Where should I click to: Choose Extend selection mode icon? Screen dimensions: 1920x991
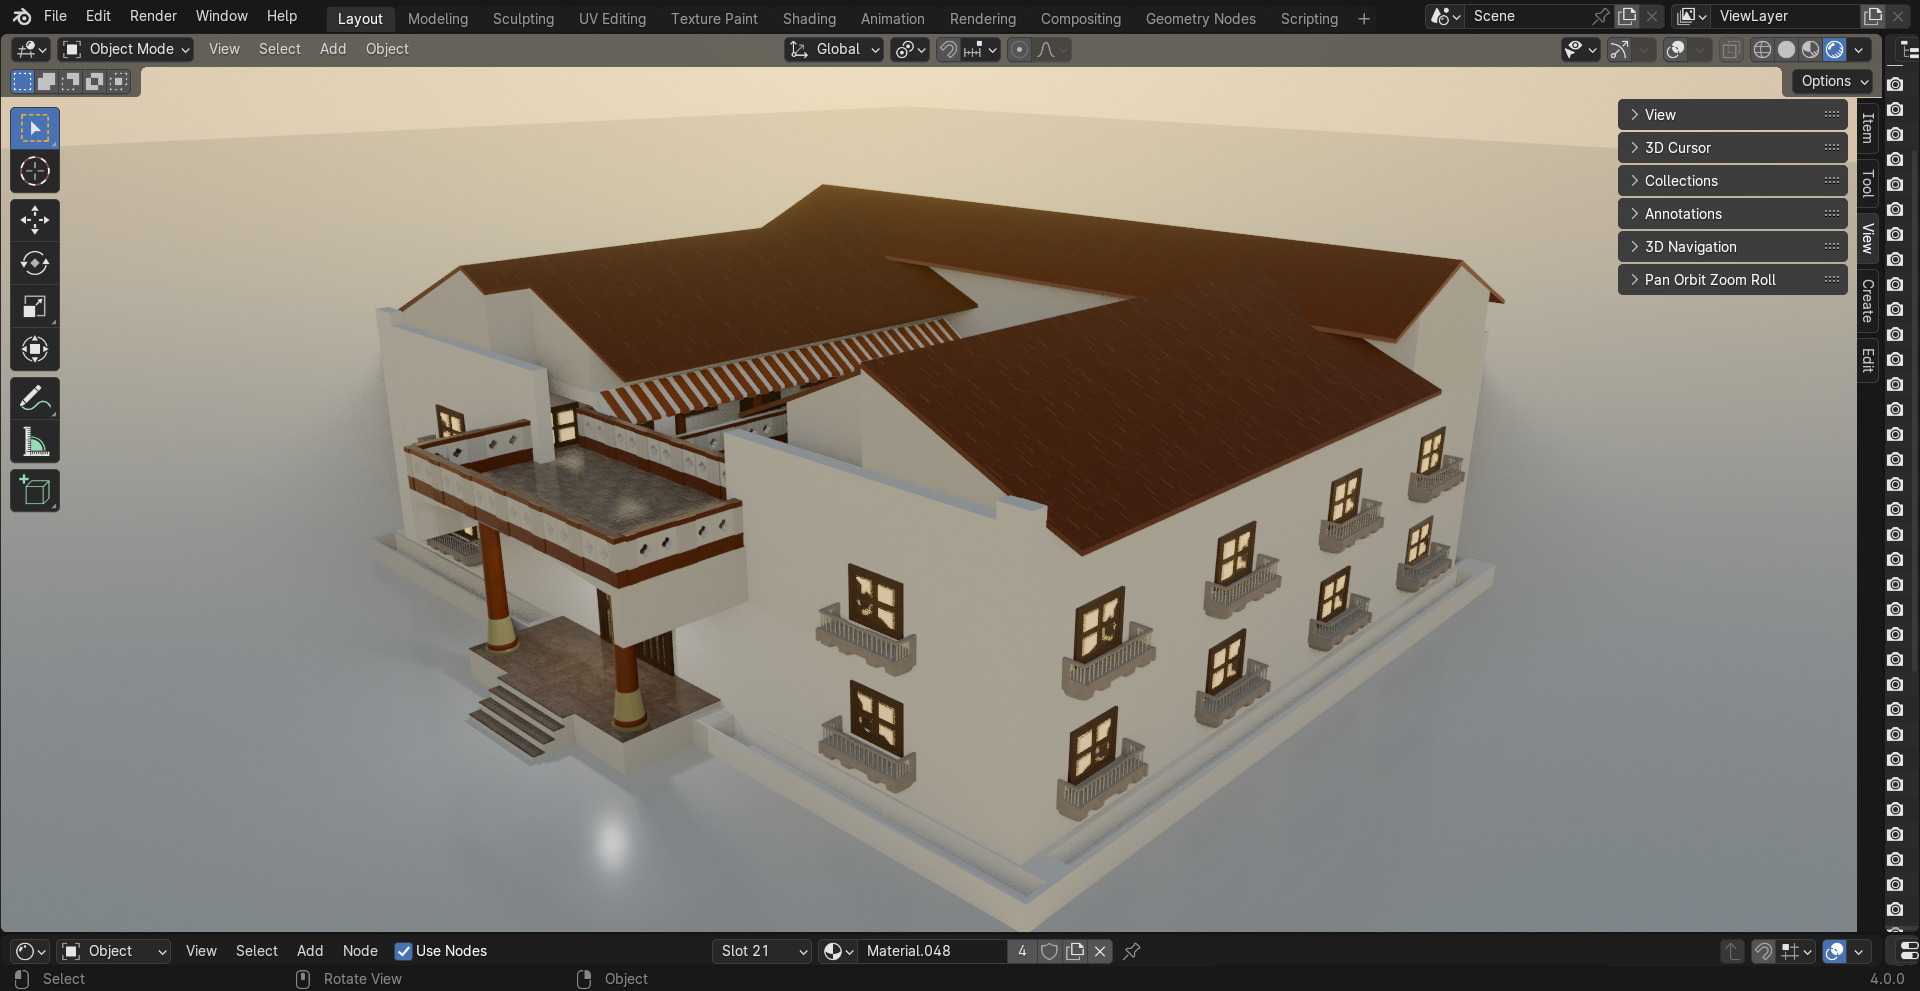tap(46, 82)
